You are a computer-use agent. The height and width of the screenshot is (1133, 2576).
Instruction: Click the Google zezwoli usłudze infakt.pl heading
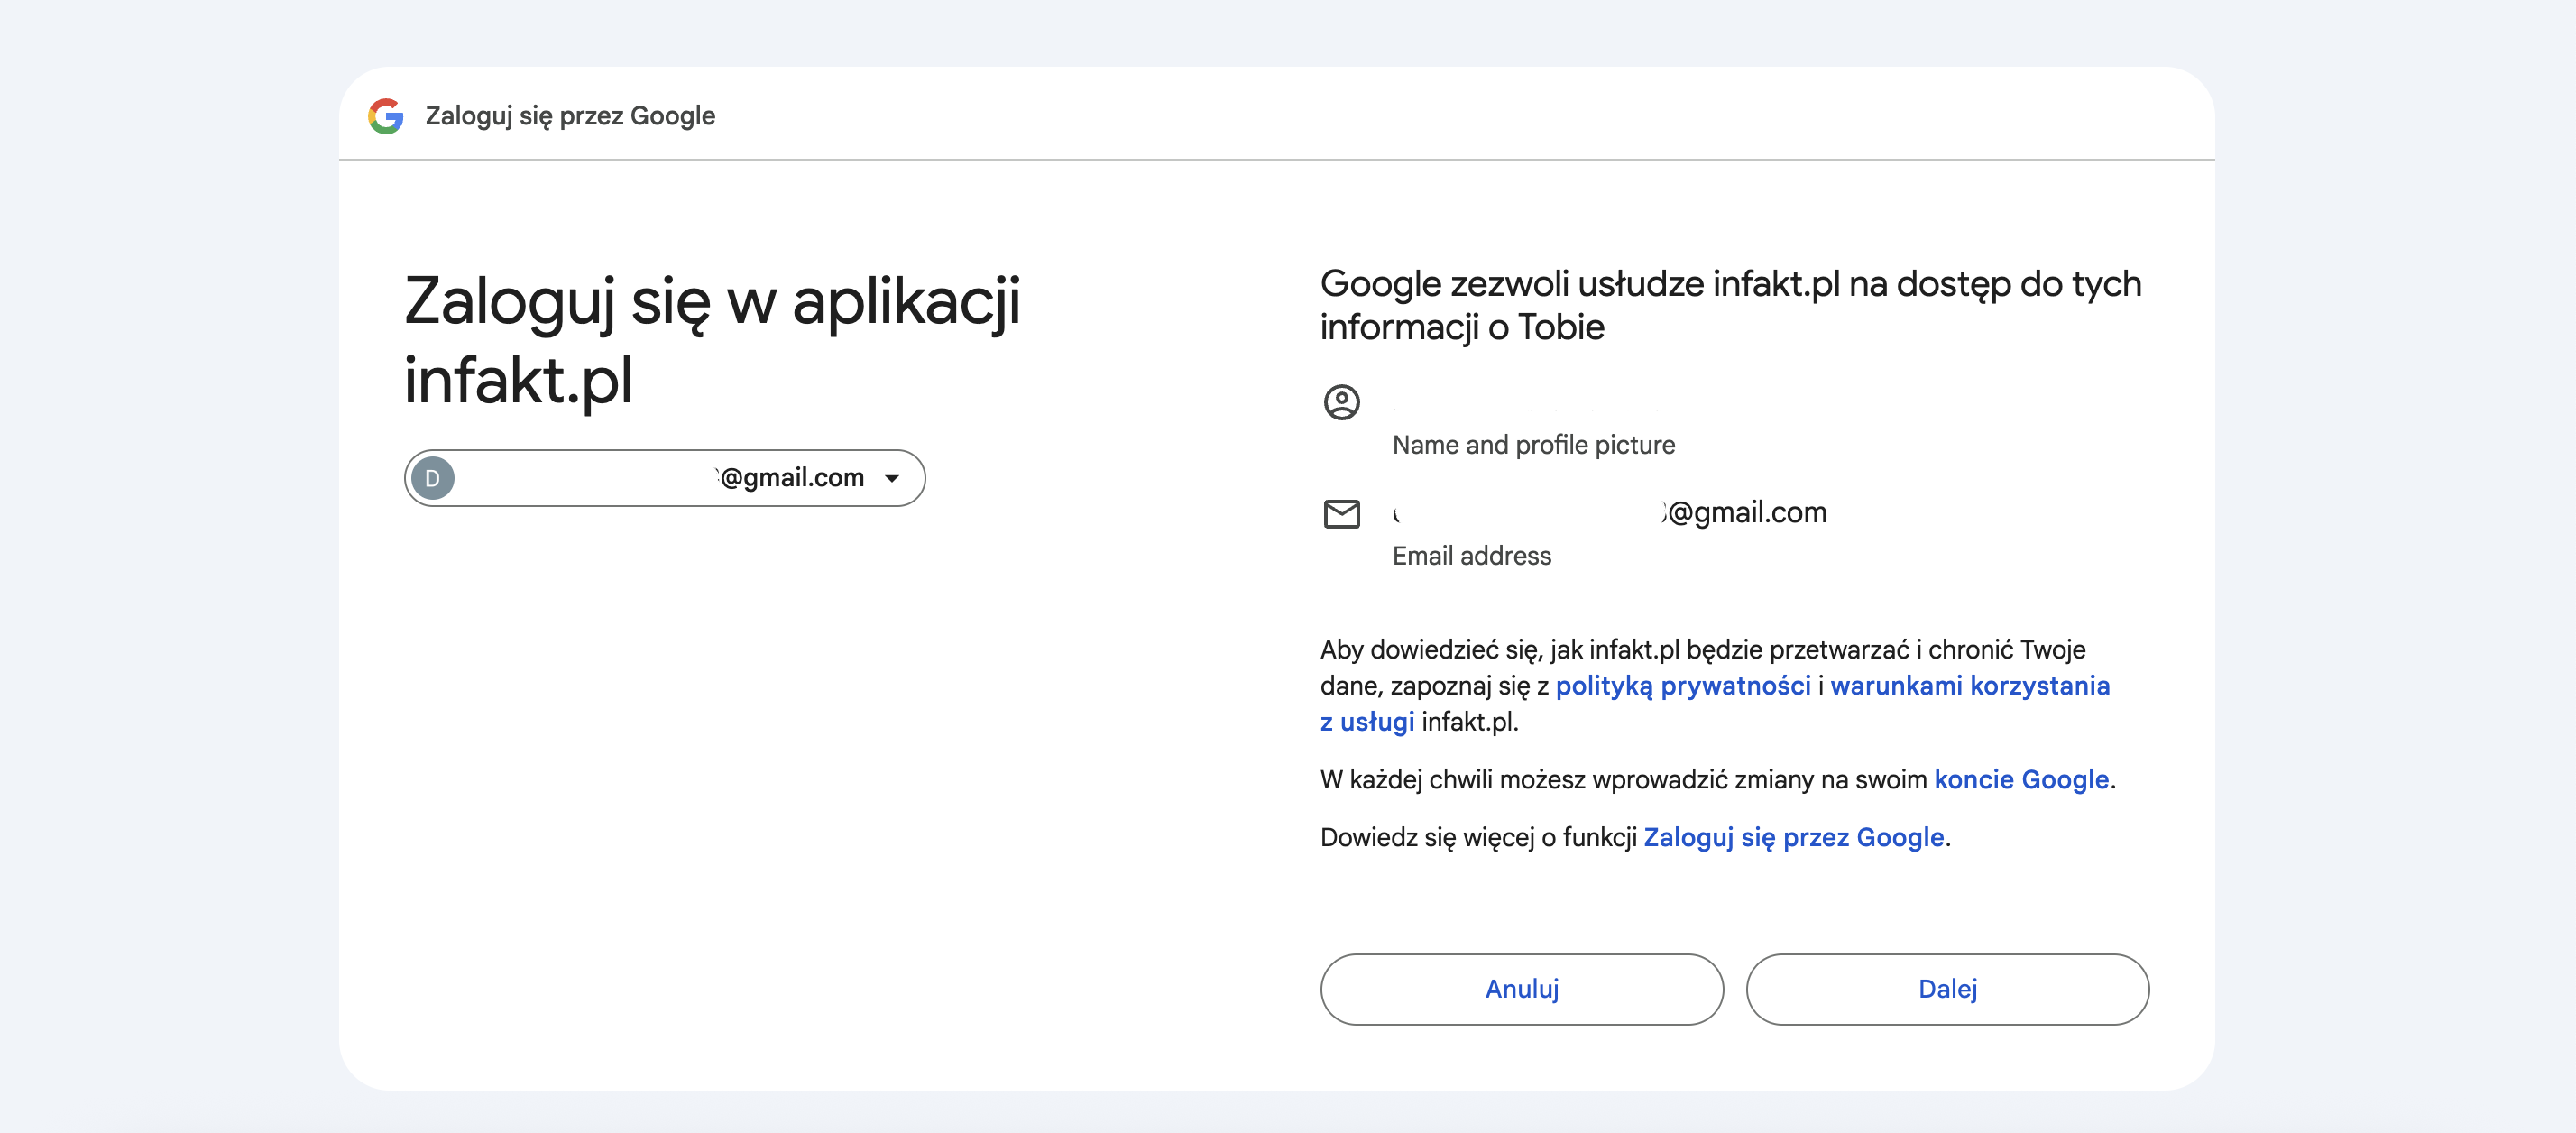pyautogui.click(x=1730, y=305)
